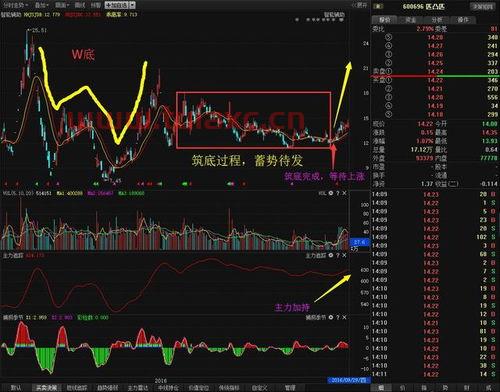Click help question mark on 主力追踪 panel
500x392 pixels.
pos(338,255)
